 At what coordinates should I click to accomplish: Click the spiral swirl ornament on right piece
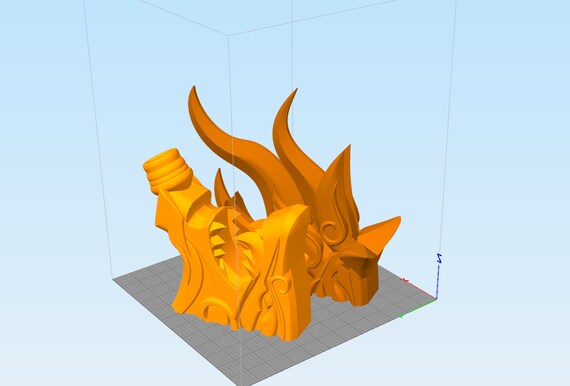point(332,231)
